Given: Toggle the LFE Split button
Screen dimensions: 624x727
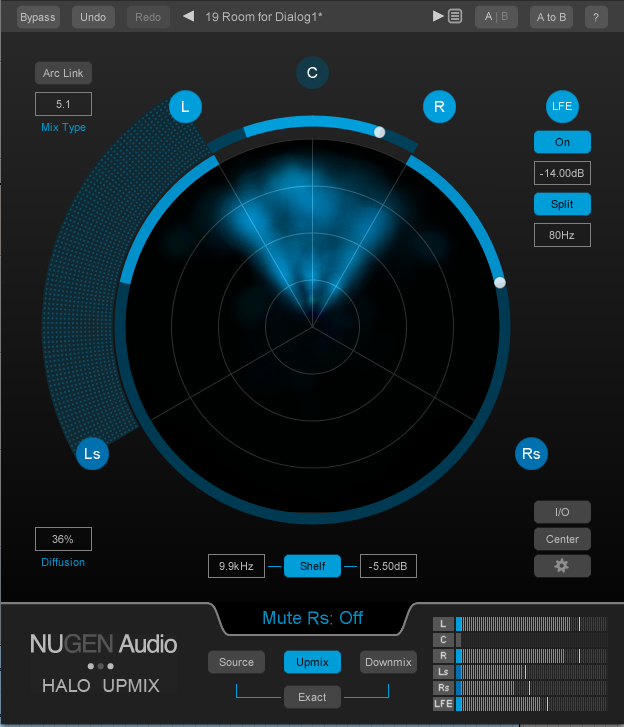Looking at the screenshot, I should [562, 204].
